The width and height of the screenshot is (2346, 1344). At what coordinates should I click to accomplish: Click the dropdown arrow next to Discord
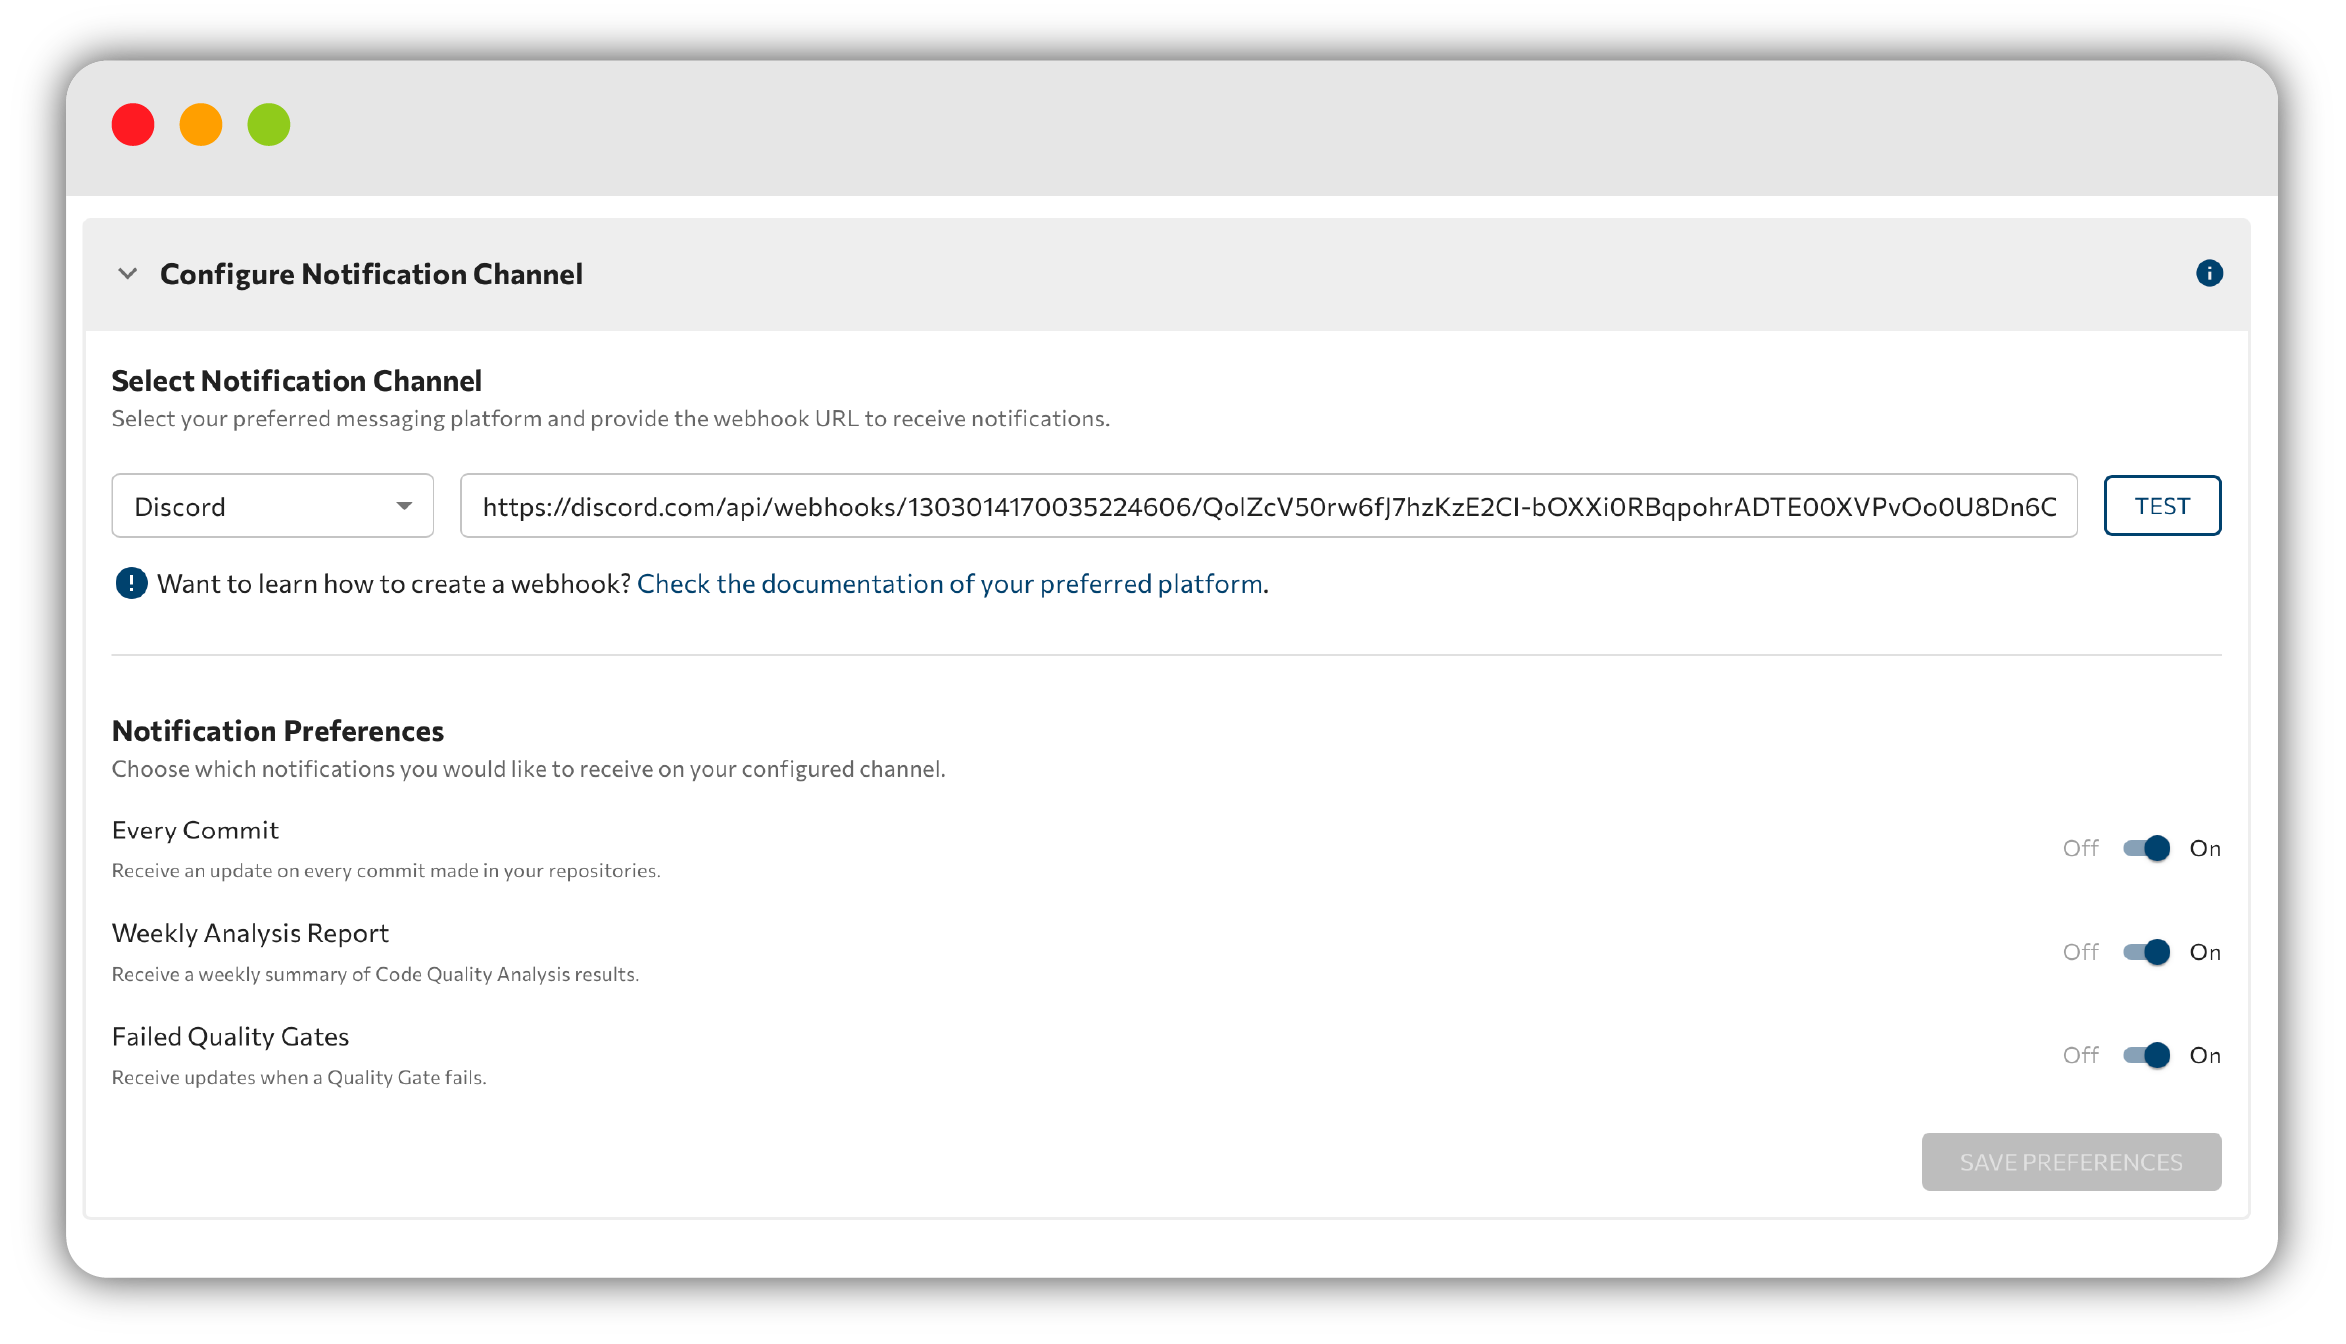[404, 506]
